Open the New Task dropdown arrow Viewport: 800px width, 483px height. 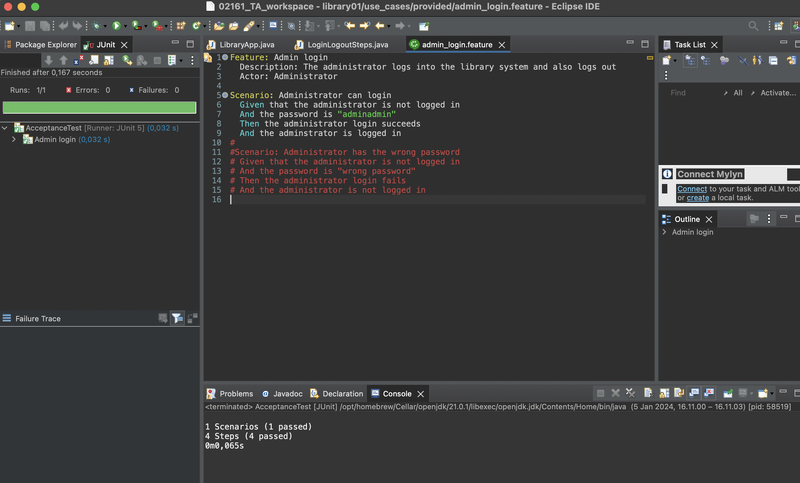[675, 60]
